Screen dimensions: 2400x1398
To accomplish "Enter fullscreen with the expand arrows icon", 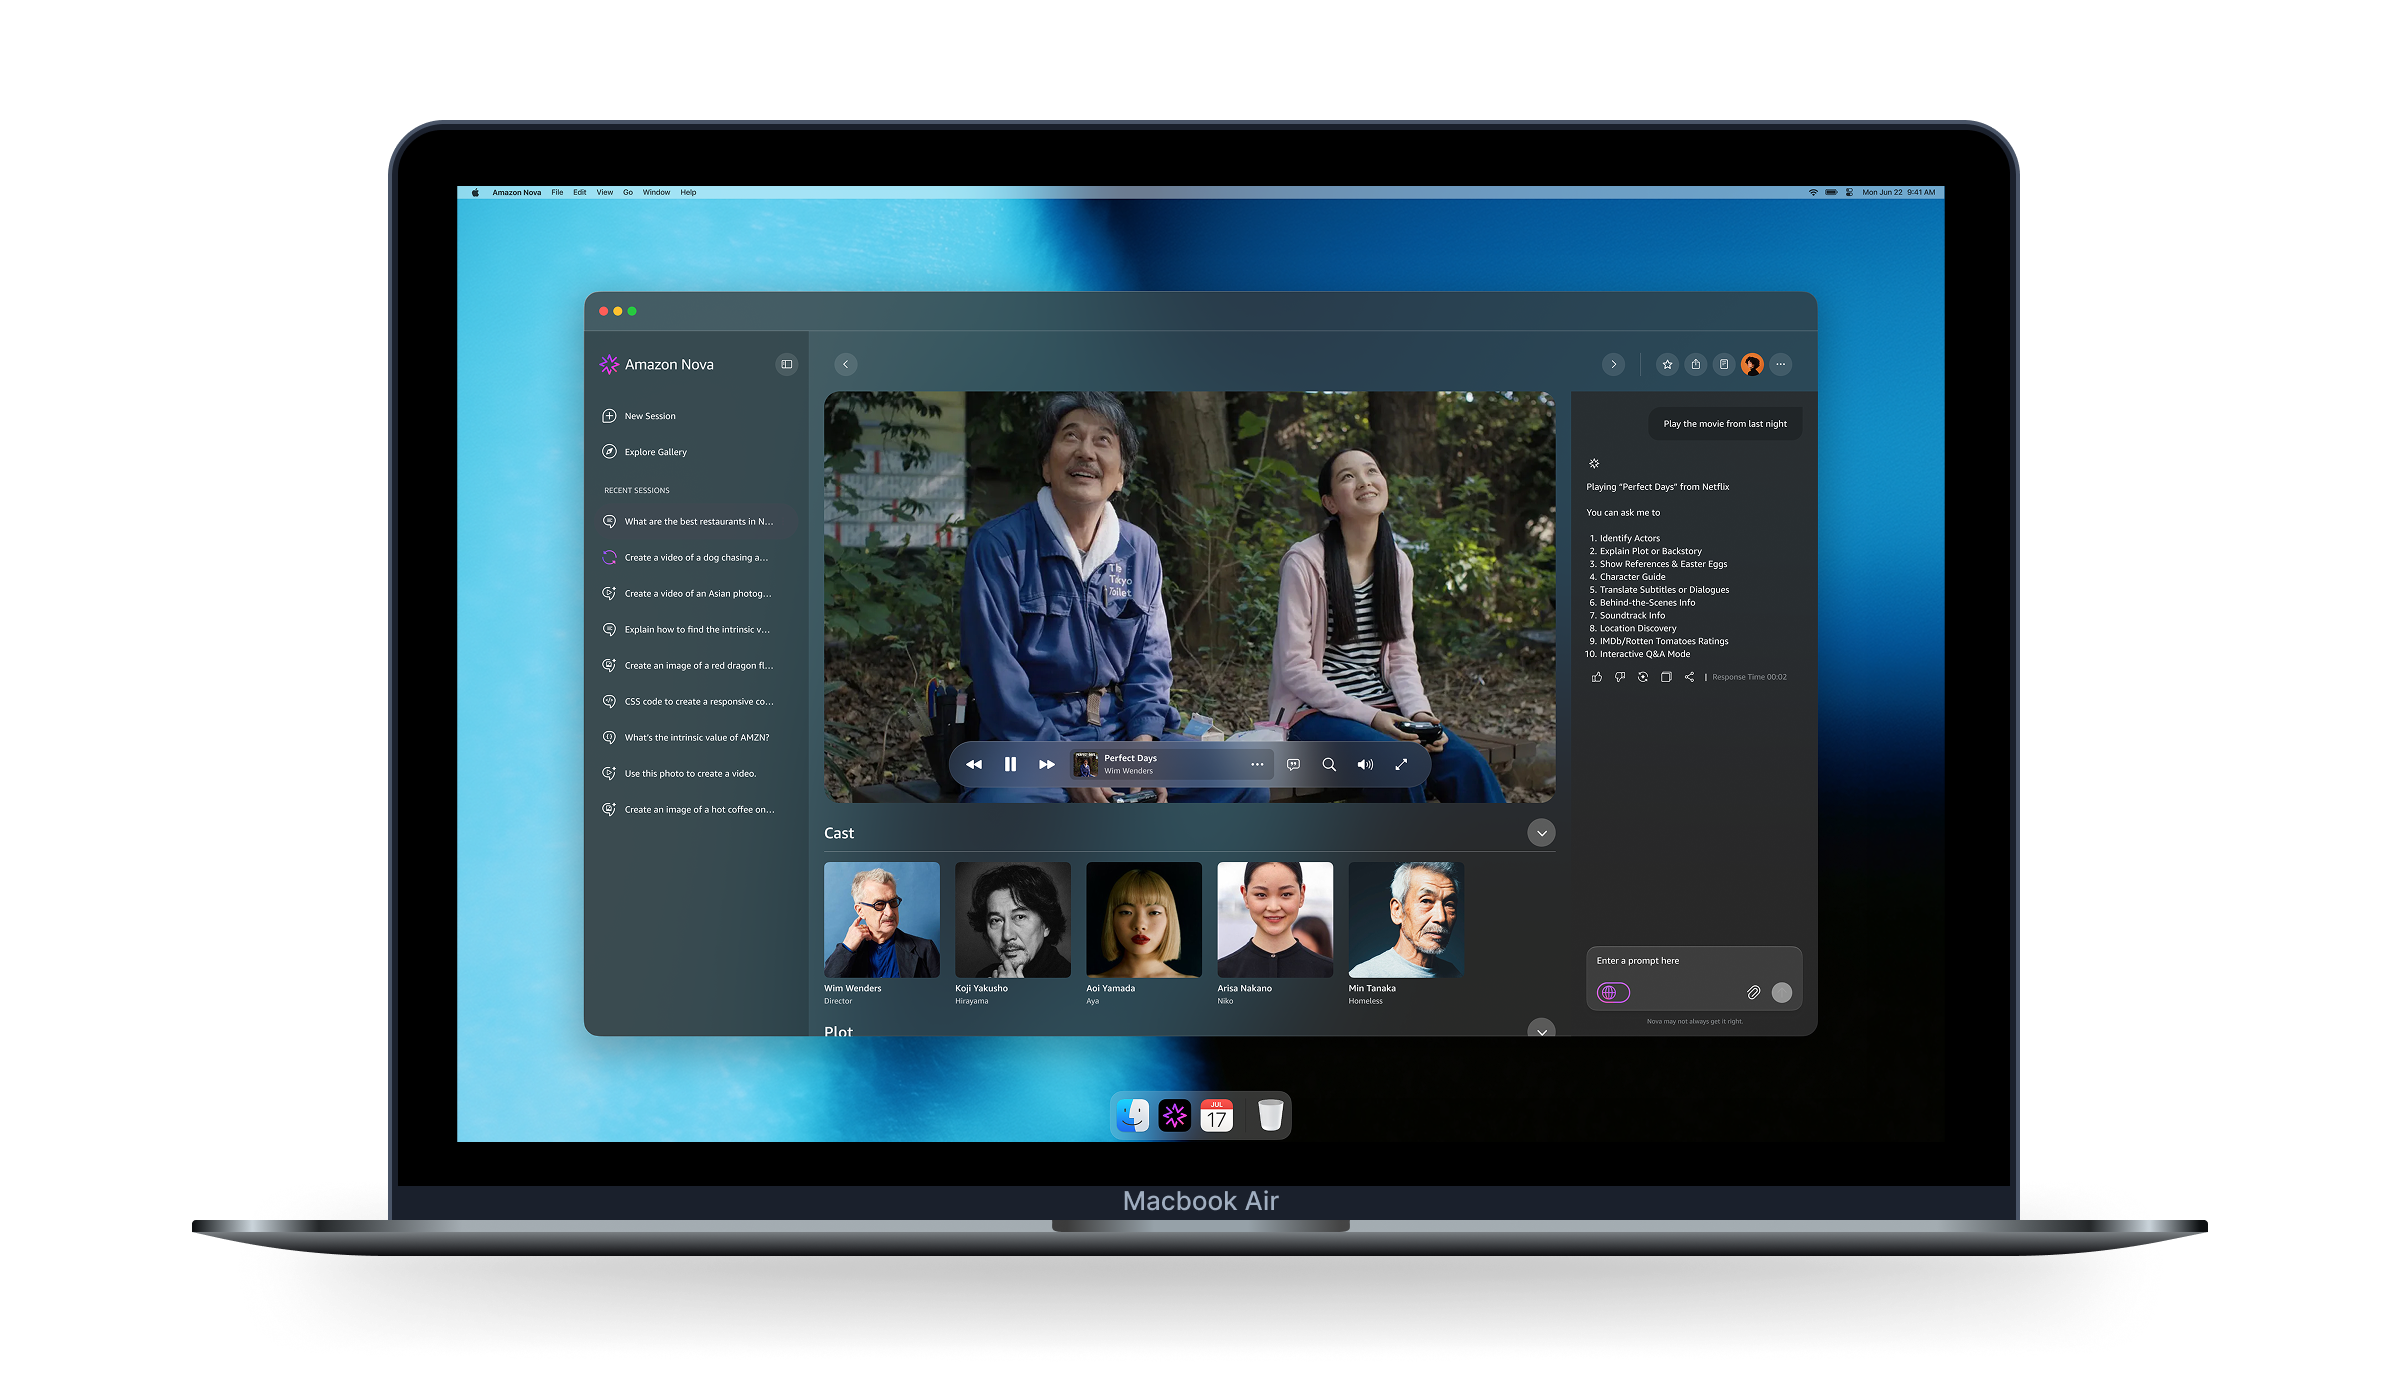I will point(1401,764).
